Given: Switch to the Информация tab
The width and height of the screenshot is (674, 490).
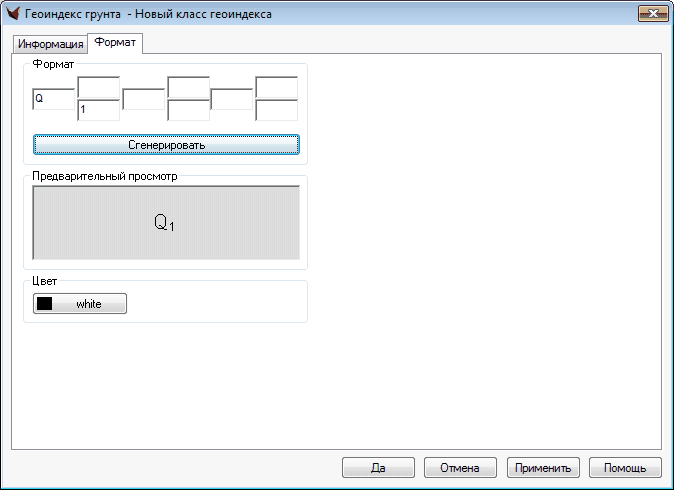Looking at the screenshot, I should 50,45.
